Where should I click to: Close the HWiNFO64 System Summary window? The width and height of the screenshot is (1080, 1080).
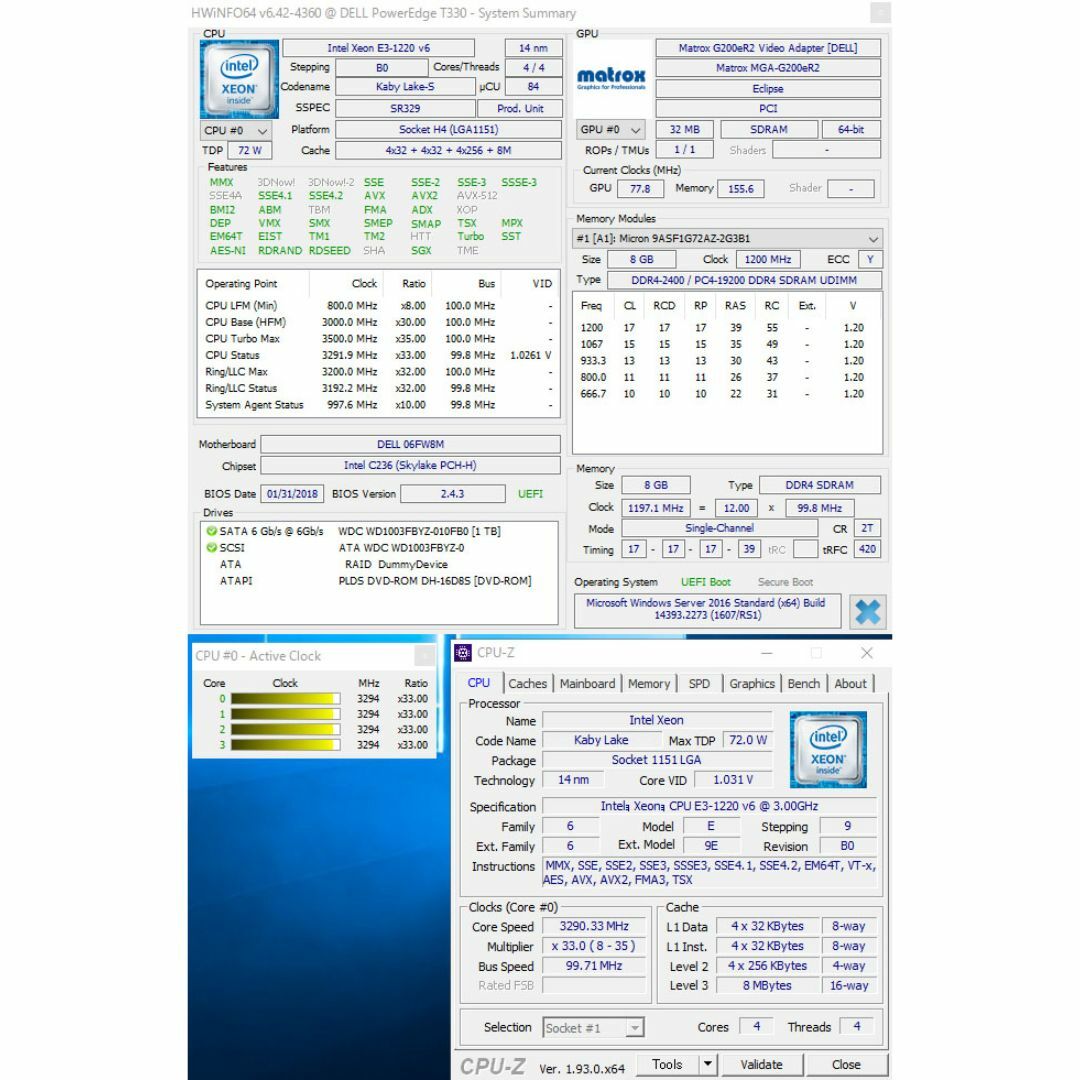[880, 12]
